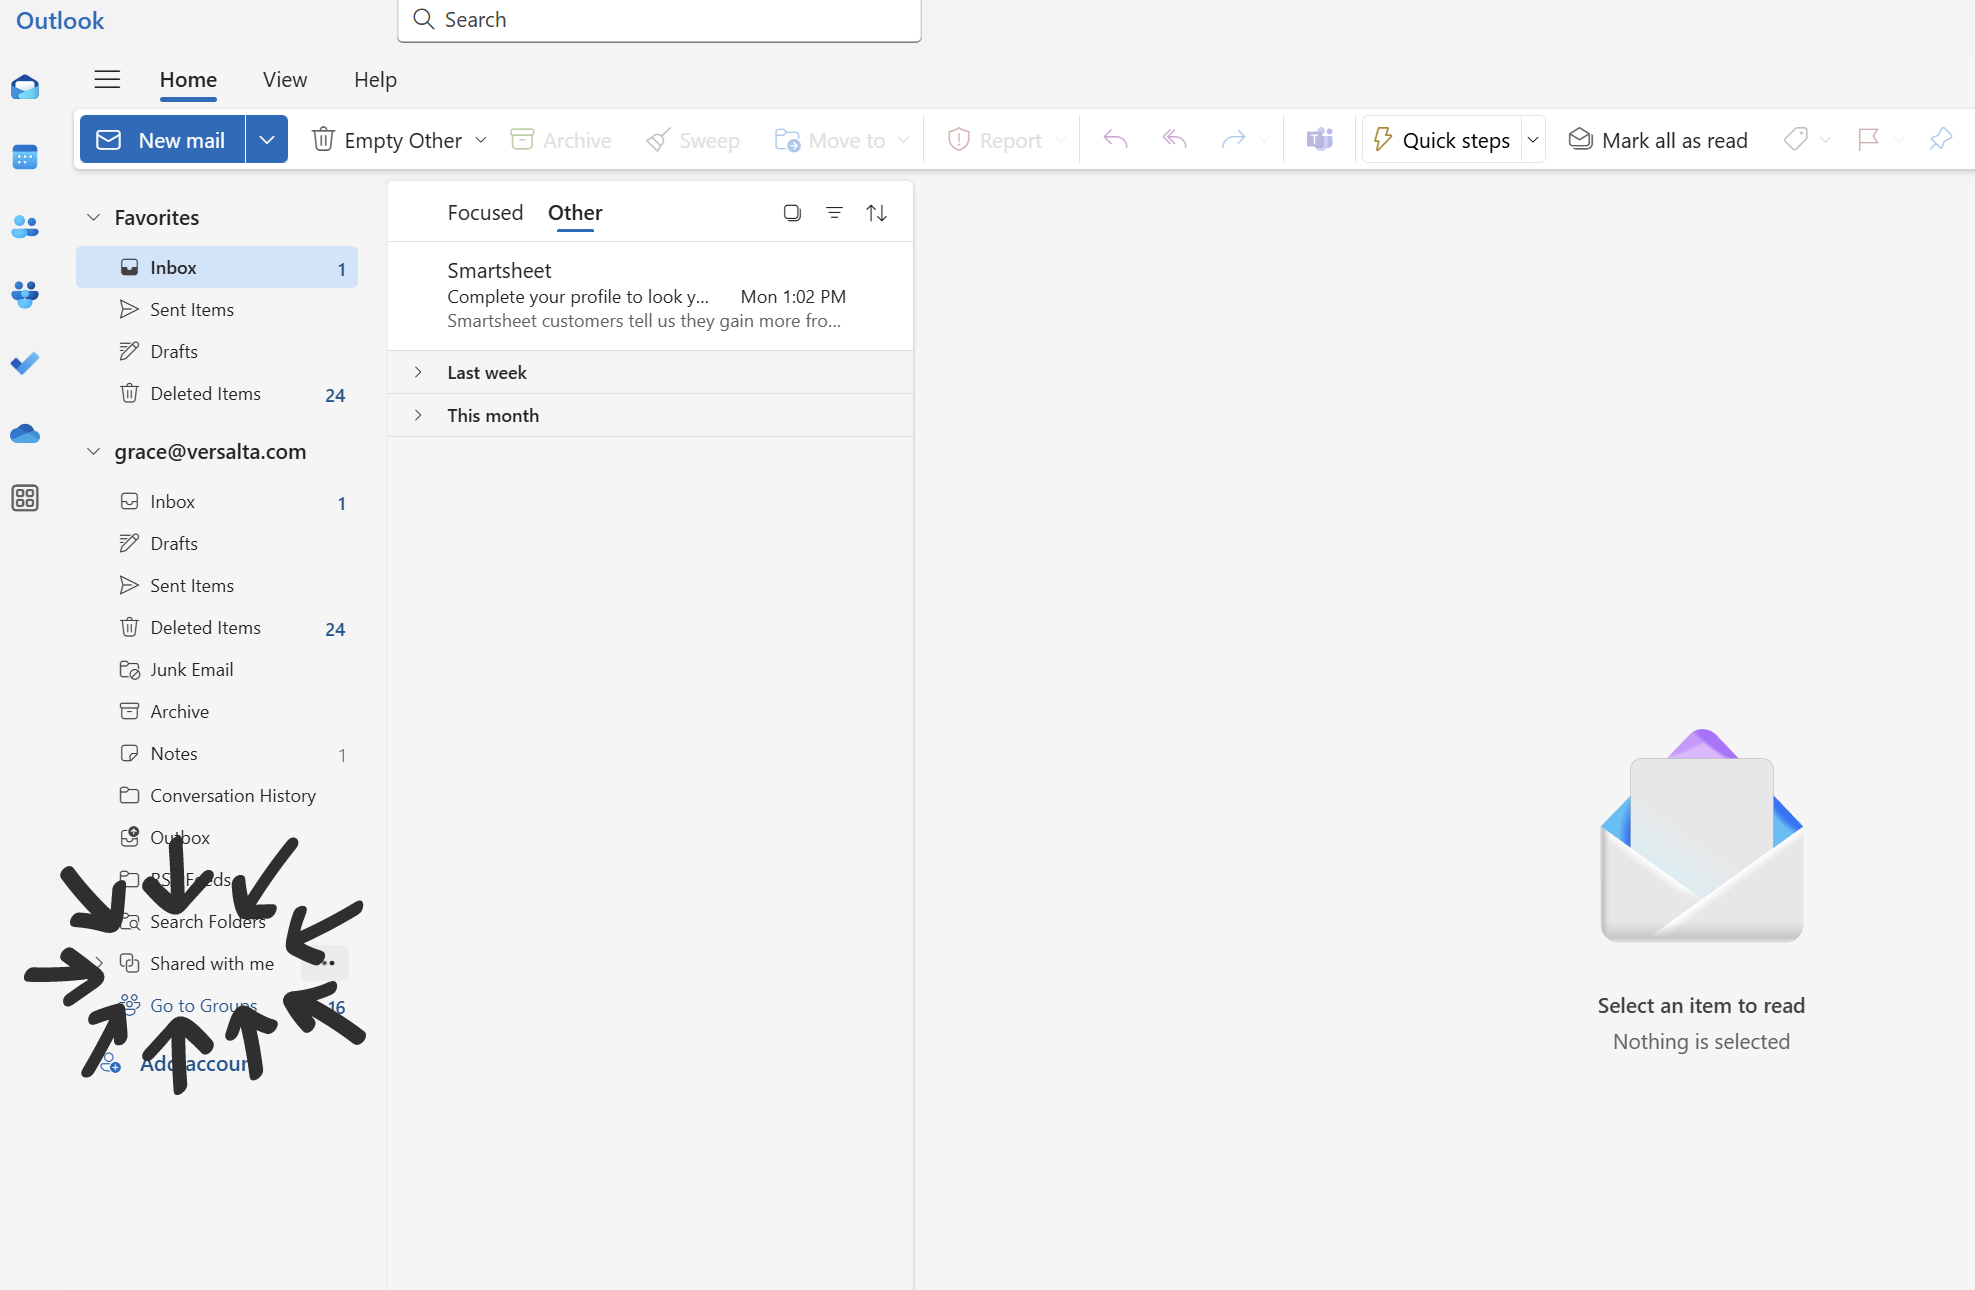The height and width of the screenshot is (1290, 1975).
Task: Open the More apps grid icon
Action: (25, 498)
